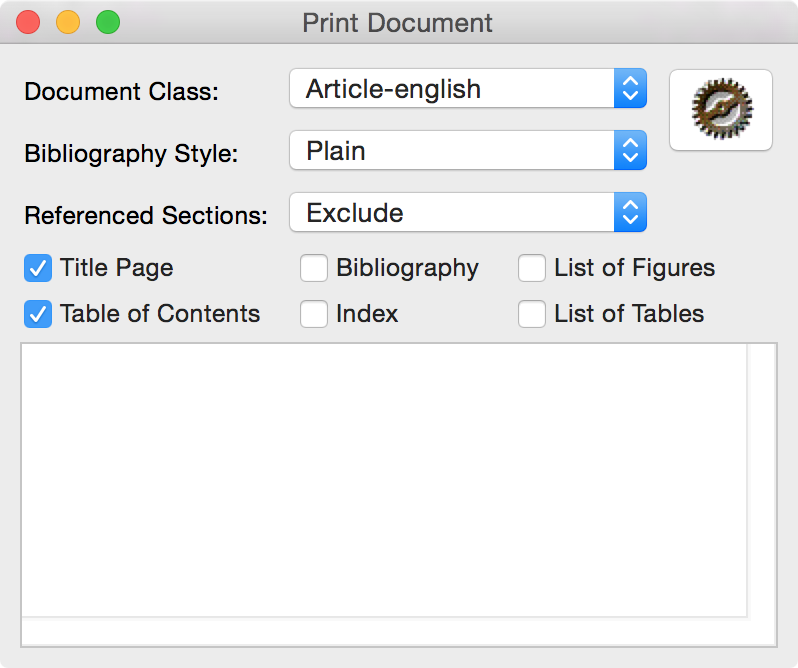798x668 pixels.
Task: Click the Exclude selector blue arrows
Action: pyautogui.click(x=630, y=212)
